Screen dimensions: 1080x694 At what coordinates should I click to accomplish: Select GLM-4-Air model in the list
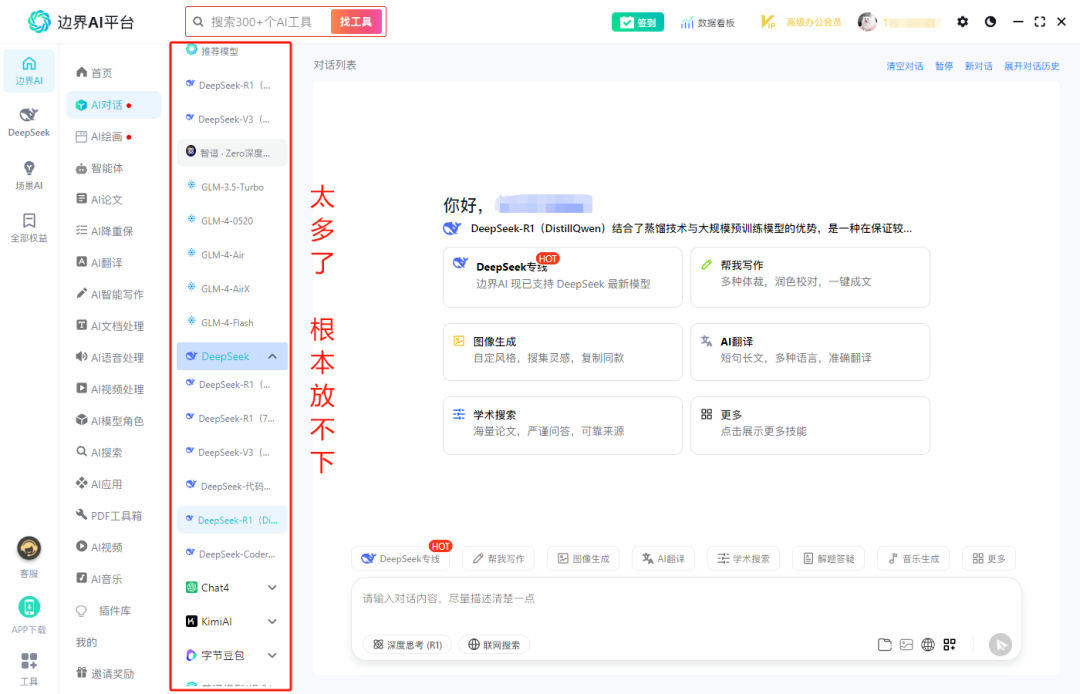[222, 255]
